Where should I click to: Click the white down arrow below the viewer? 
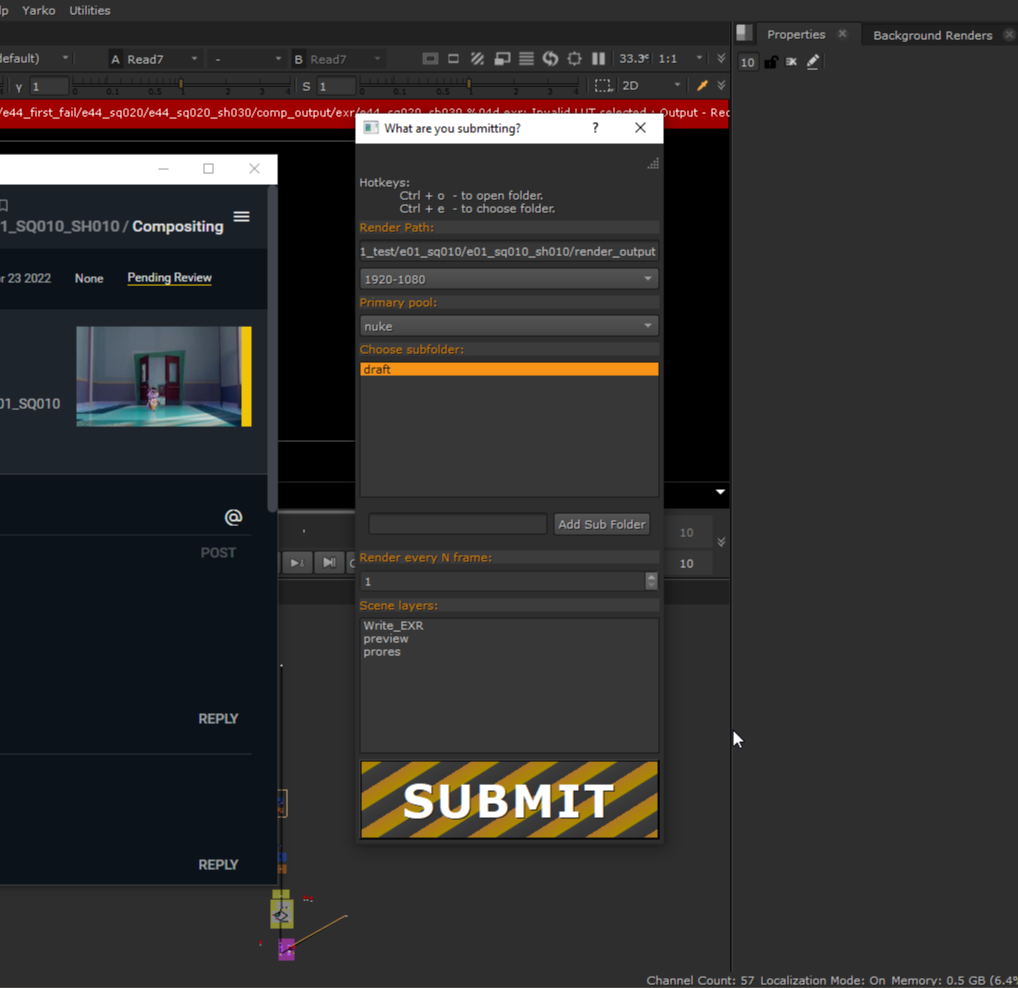720,492
